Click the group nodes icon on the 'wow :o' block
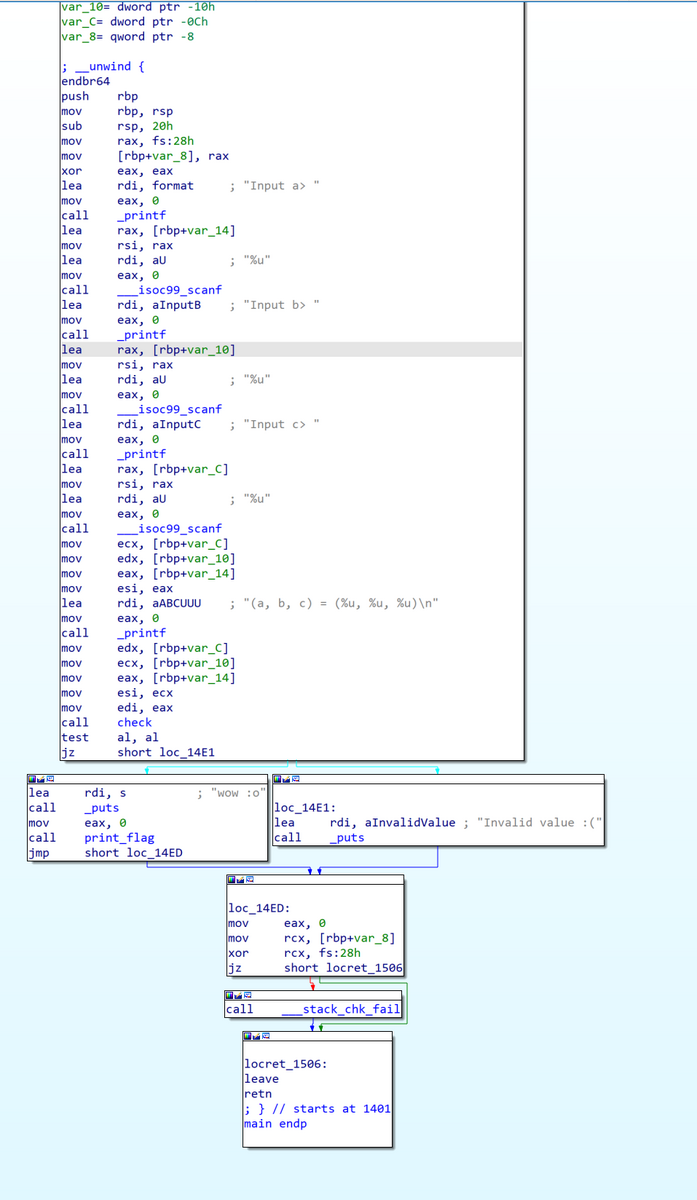697x1200 pixels. click(50, 779)
